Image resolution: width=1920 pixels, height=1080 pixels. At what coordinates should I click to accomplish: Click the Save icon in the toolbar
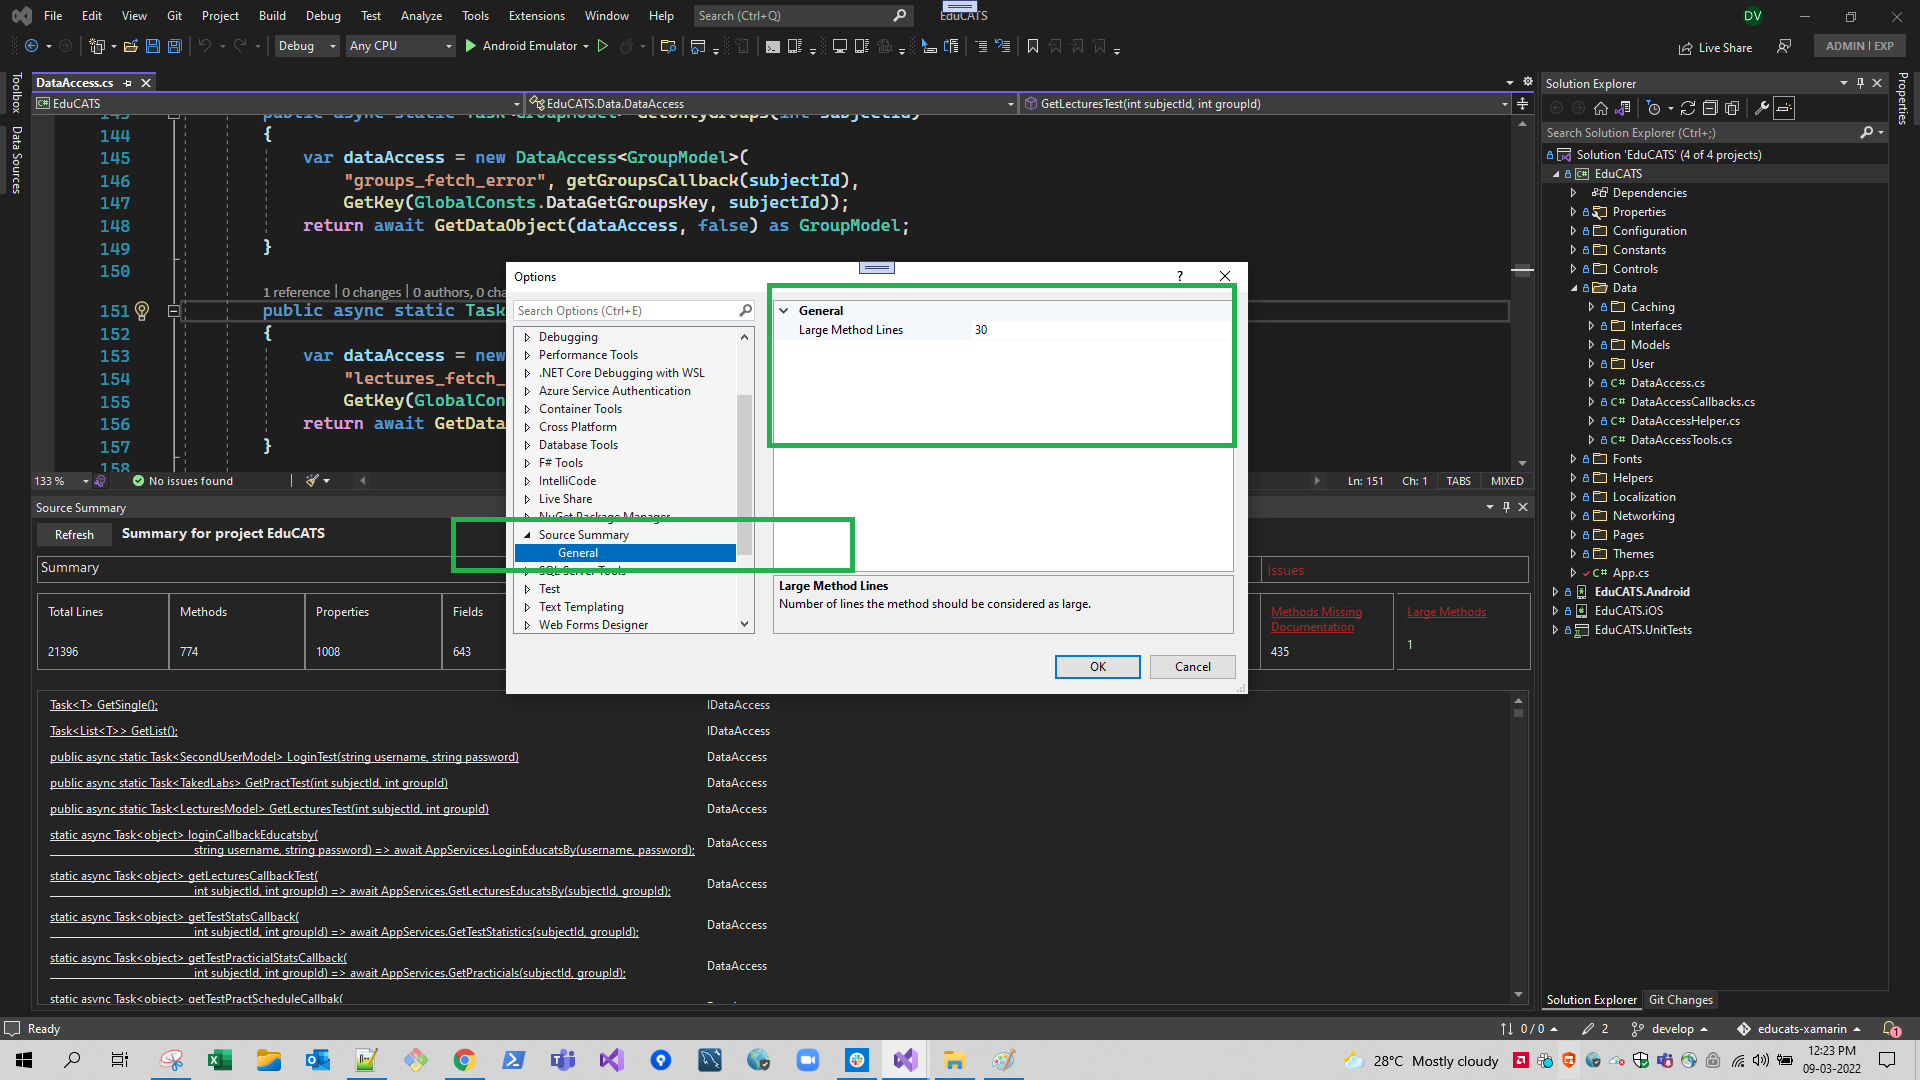[153, 46]
